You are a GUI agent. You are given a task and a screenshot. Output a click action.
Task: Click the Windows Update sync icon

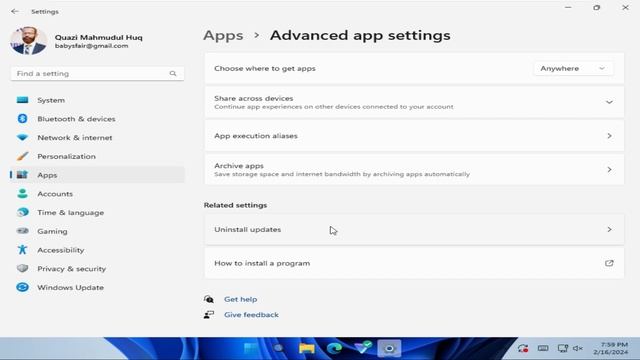click(x=22, y=287)
